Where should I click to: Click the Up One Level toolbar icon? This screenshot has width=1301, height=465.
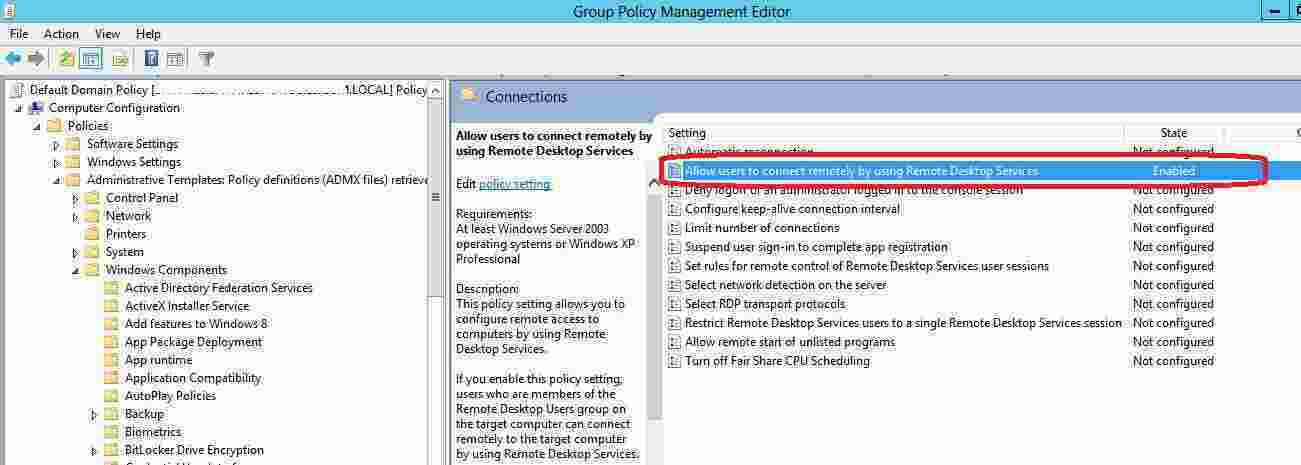(x=66, y=58)
